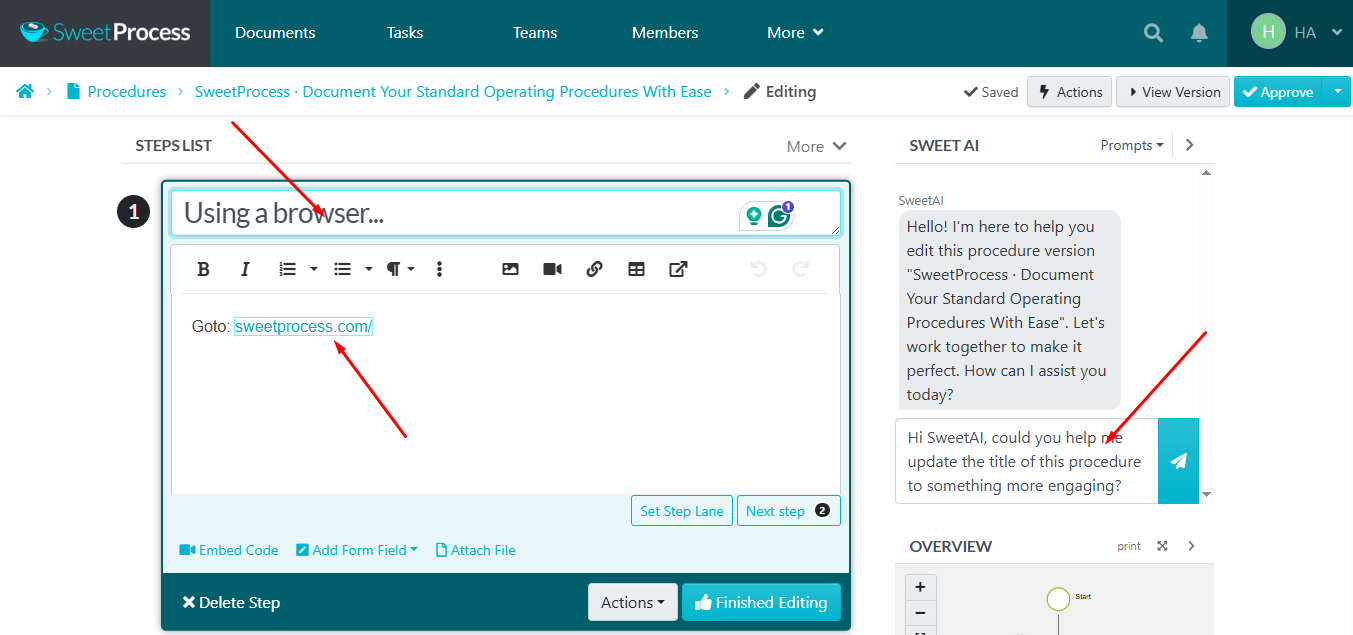Approve the procedure
Image resolution: width=1353 pixels, height=635 pixels.
tap(1278, 92)
